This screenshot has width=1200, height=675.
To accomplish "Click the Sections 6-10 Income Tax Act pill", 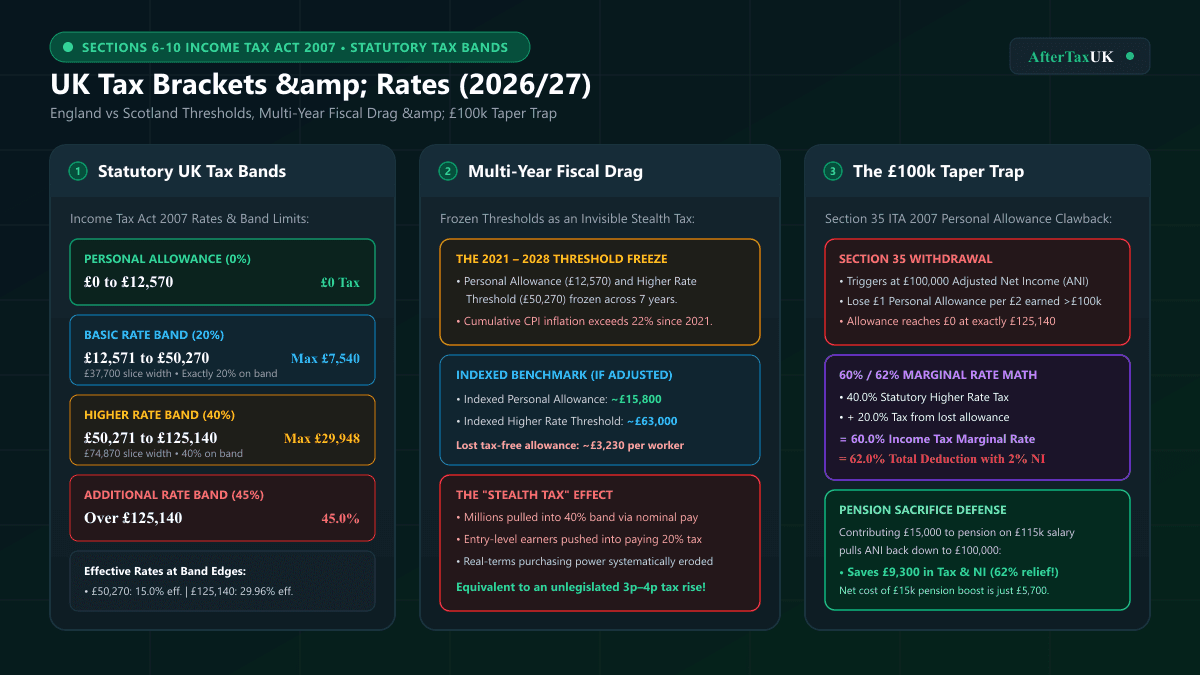I will tap(289, 47).
